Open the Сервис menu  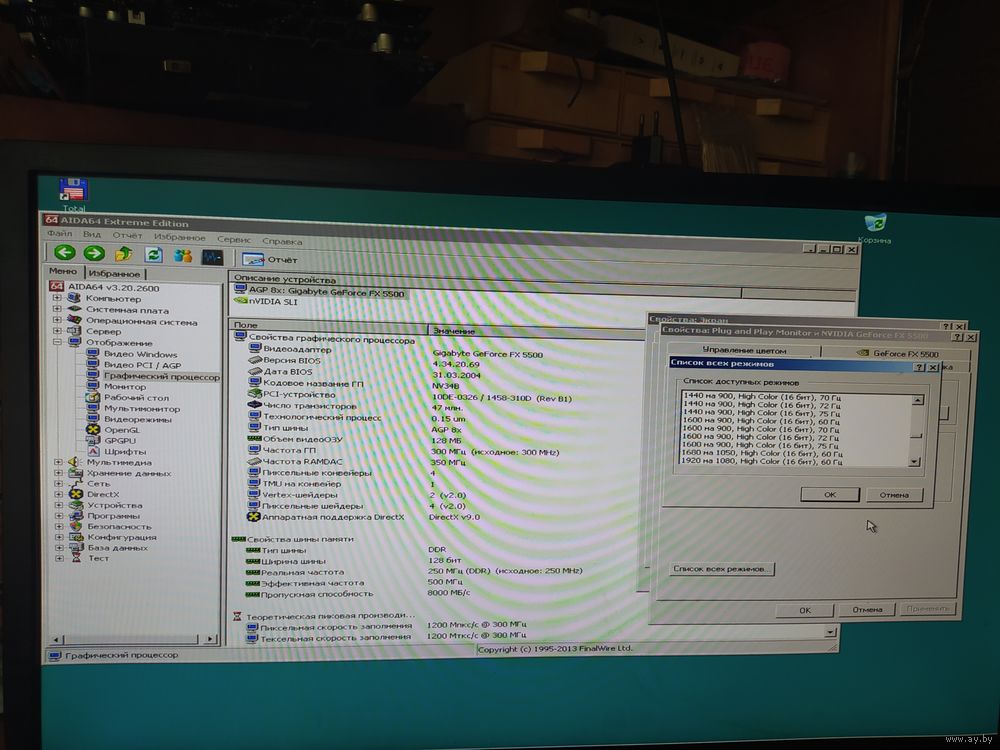click(233, 239)
